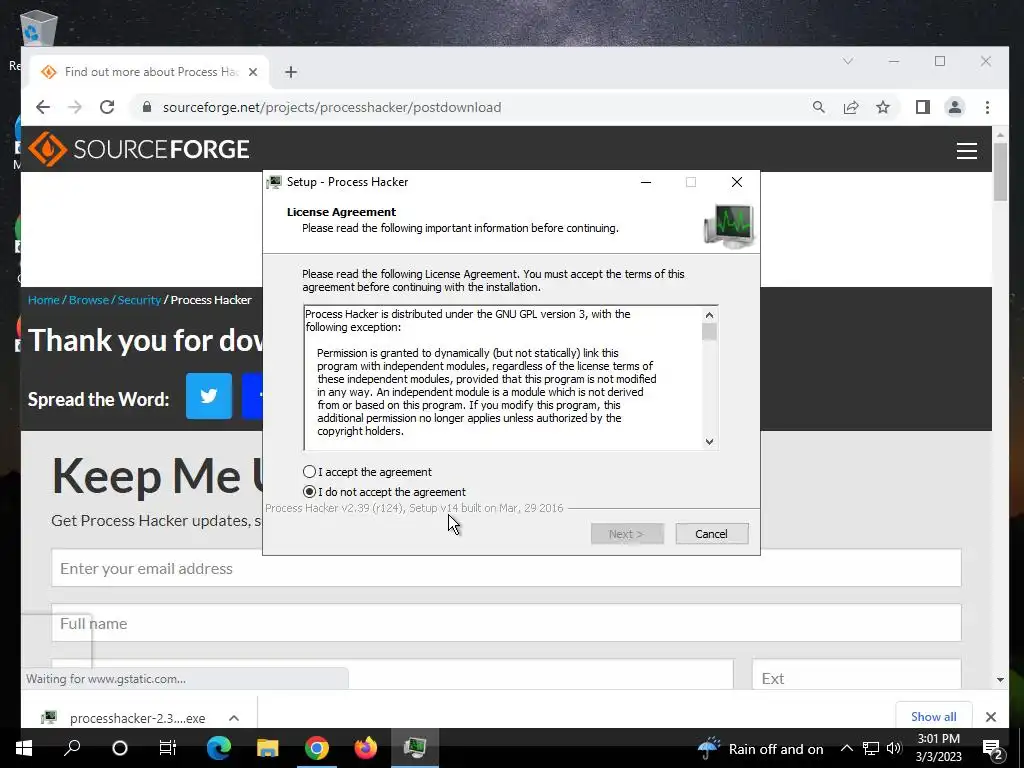
Task: Open Chrome profile avatar
Action: (955, 107)
